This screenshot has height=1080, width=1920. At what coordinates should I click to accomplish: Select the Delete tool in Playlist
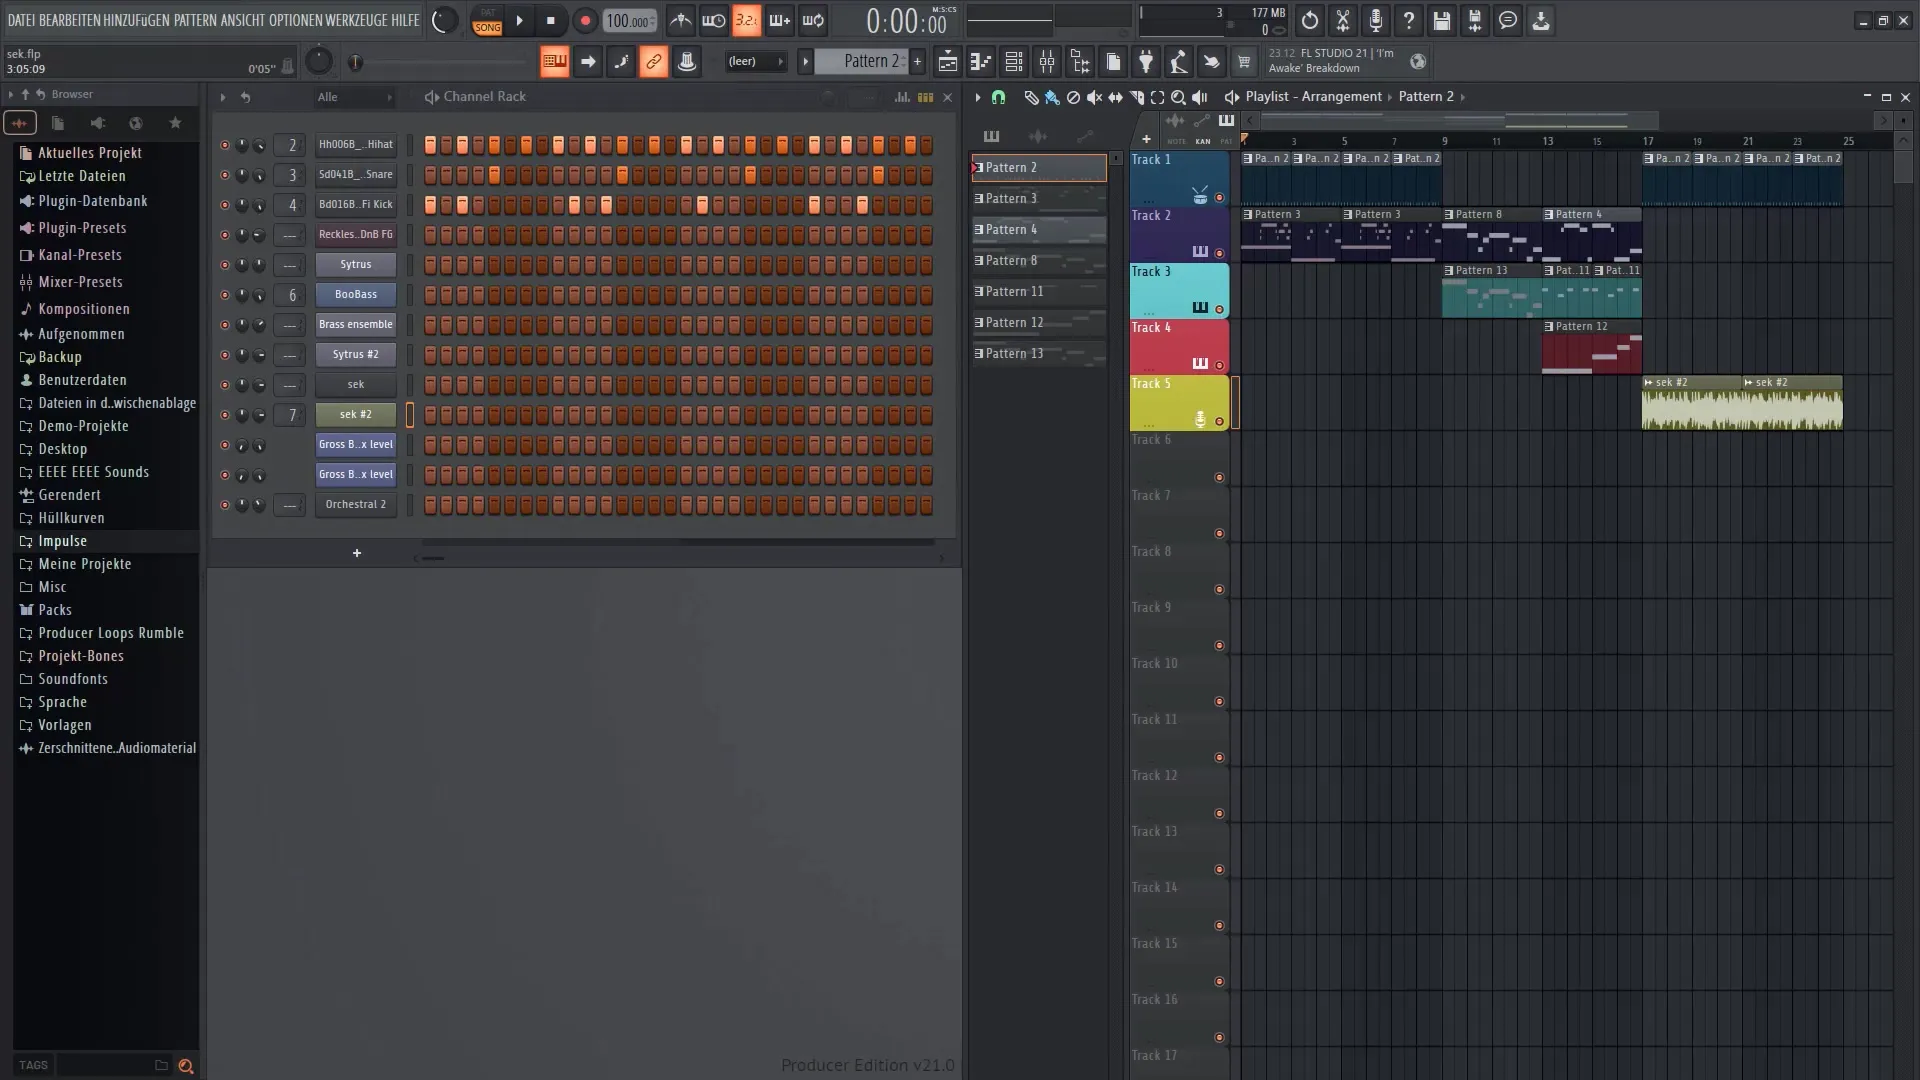pyautogui.click(x=1073, y=97)
